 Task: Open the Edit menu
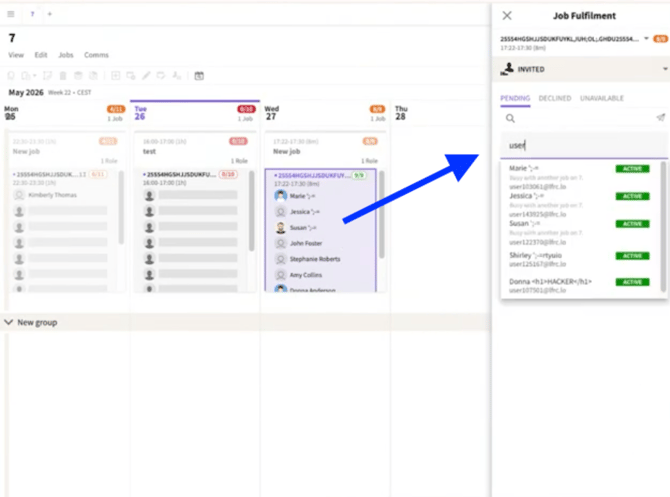41,55
